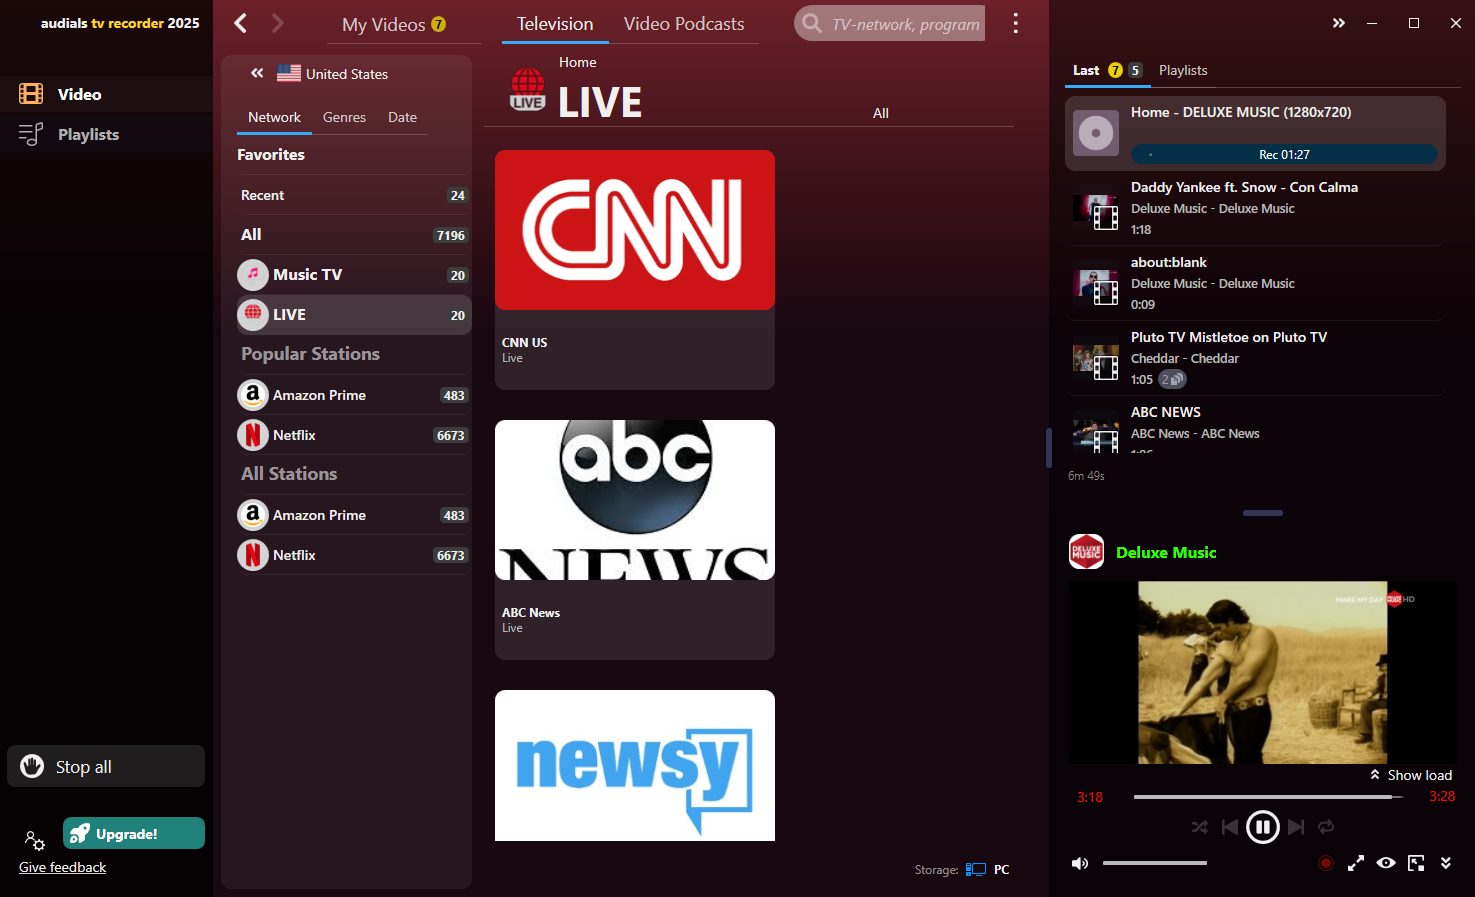Image resolution: width=1475 pixels, height=897 pixels.
Task: Pause the current playback
Action: (1263, 827)
